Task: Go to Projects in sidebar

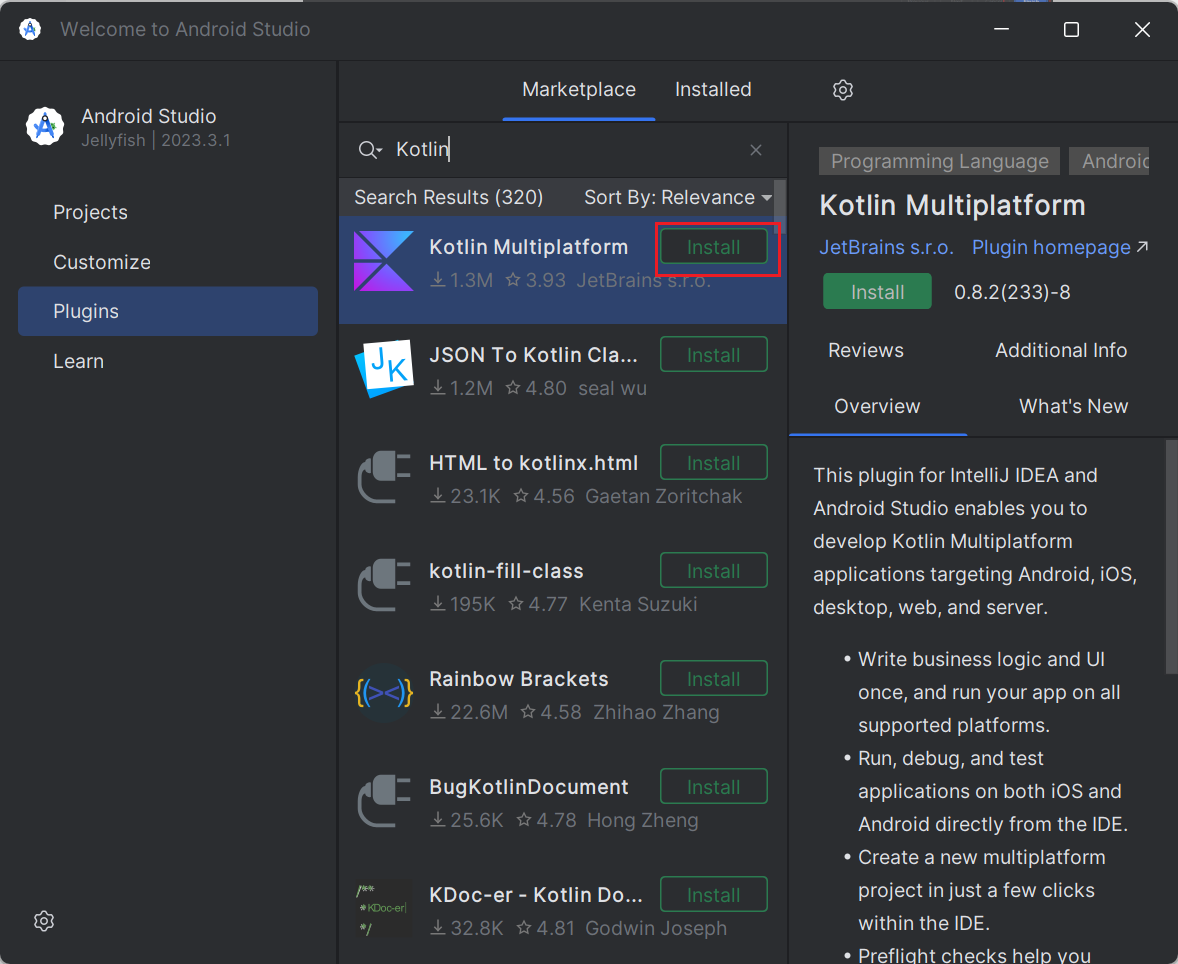Action: click(x=168, y=212)
